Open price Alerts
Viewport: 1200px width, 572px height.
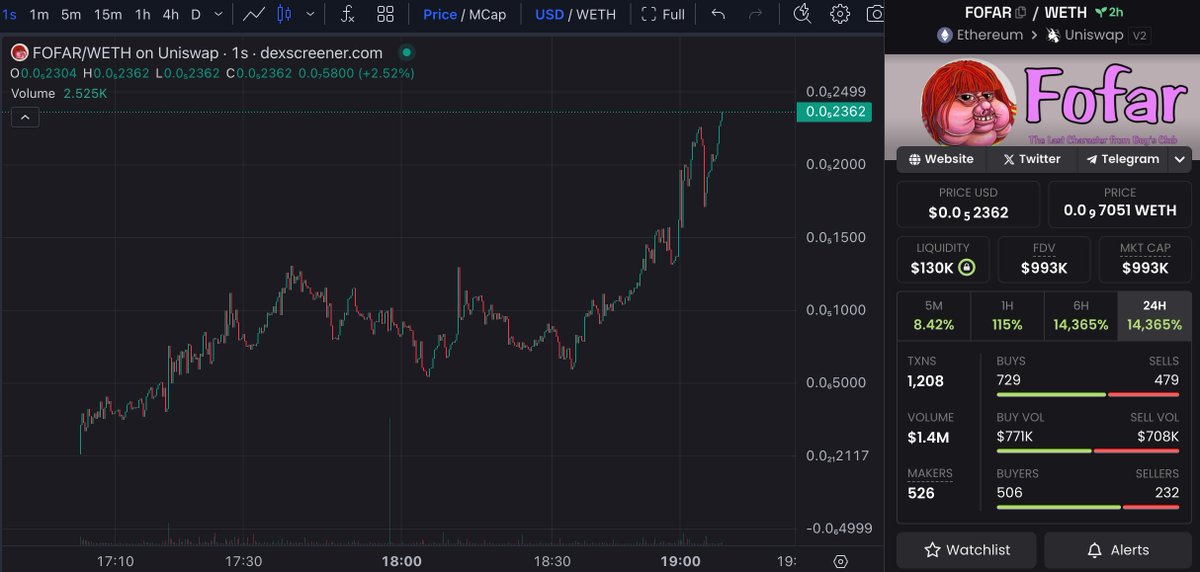point(1118,550)
